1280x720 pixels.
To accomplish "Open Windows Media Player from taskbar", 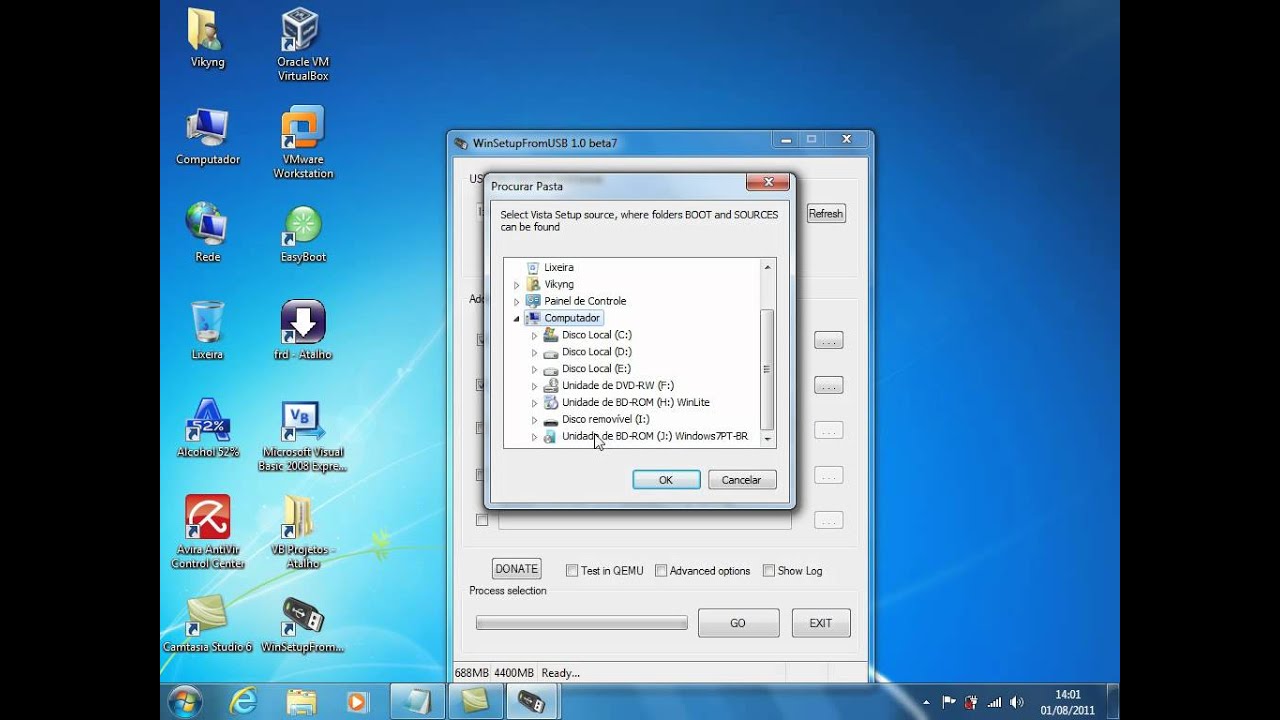I will coord(357,701).
